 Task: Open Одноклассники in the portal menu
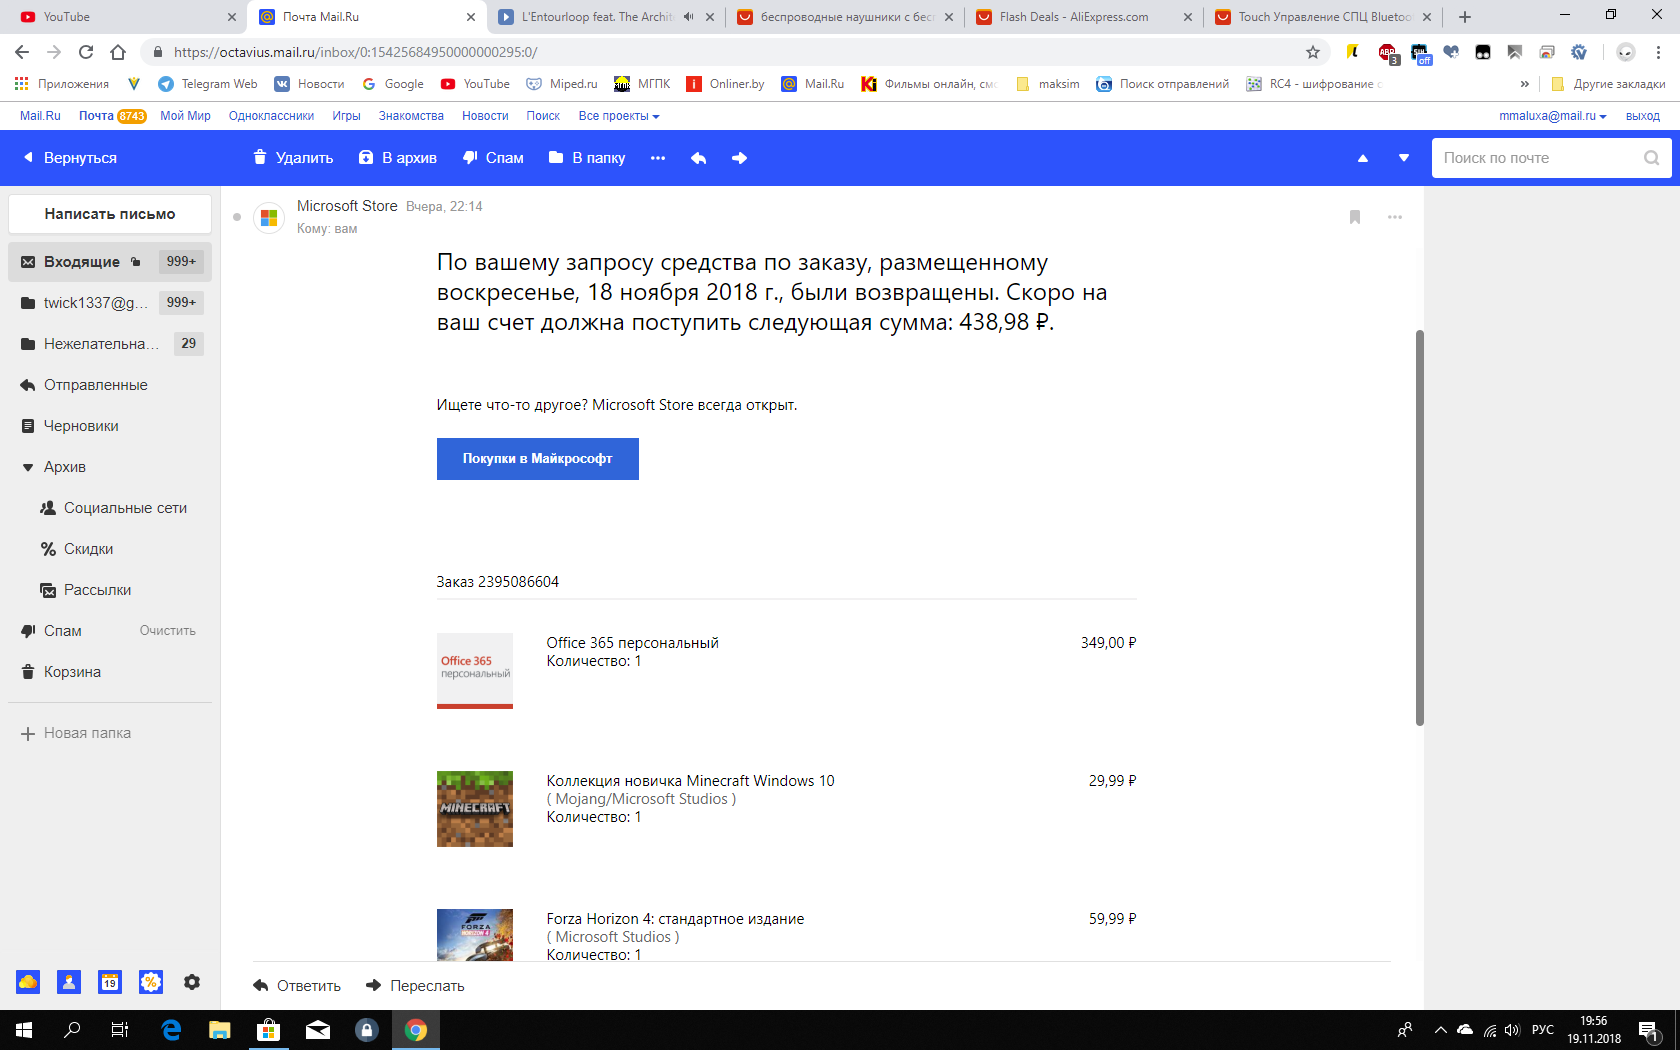pos(271,116)
